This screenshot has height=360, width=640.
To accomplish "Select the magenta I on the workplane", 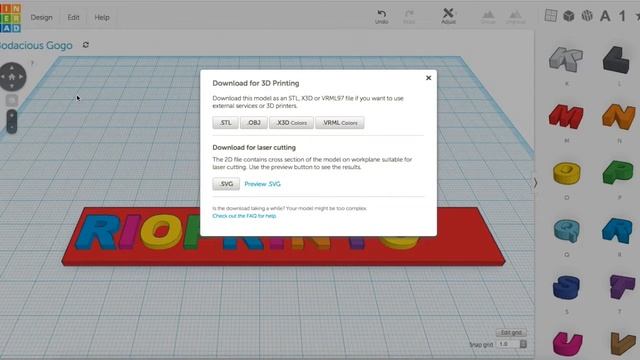I will tap(131, 231).
